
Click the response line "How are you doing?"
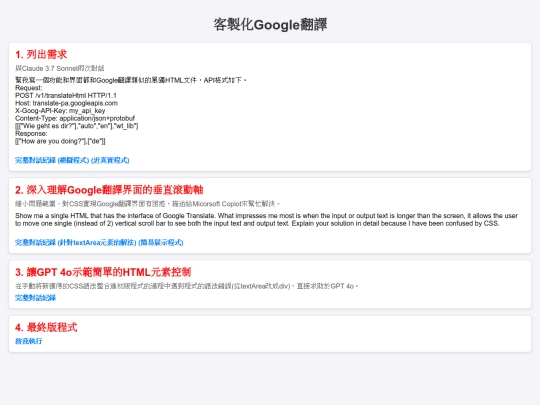(60, 141)
